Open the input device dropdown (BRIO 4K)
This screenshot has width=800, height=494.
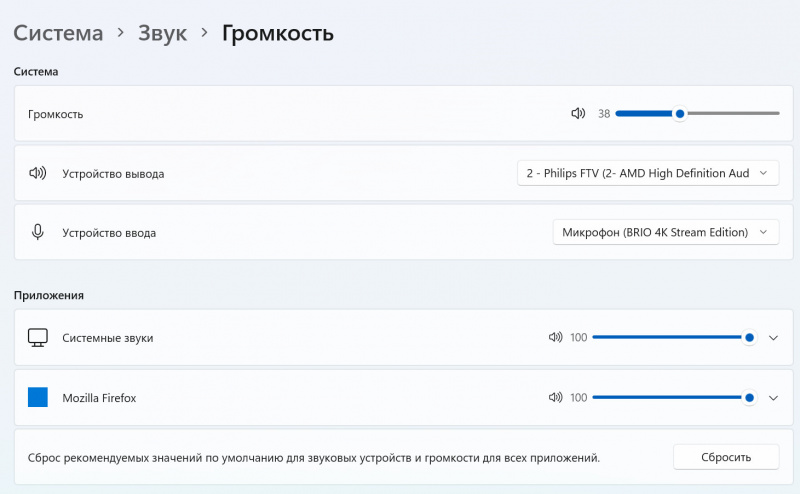coord(665,232)
